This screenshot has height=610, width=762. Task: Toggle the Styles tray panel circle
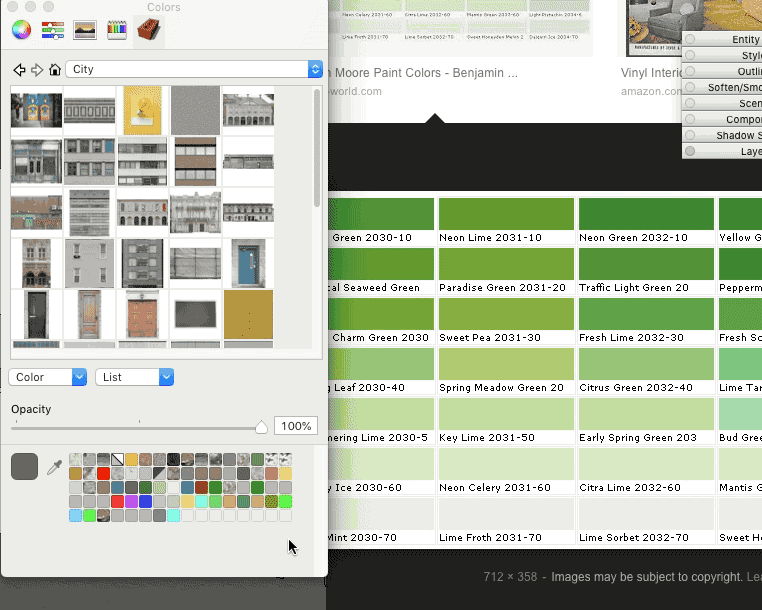[690, 55]
